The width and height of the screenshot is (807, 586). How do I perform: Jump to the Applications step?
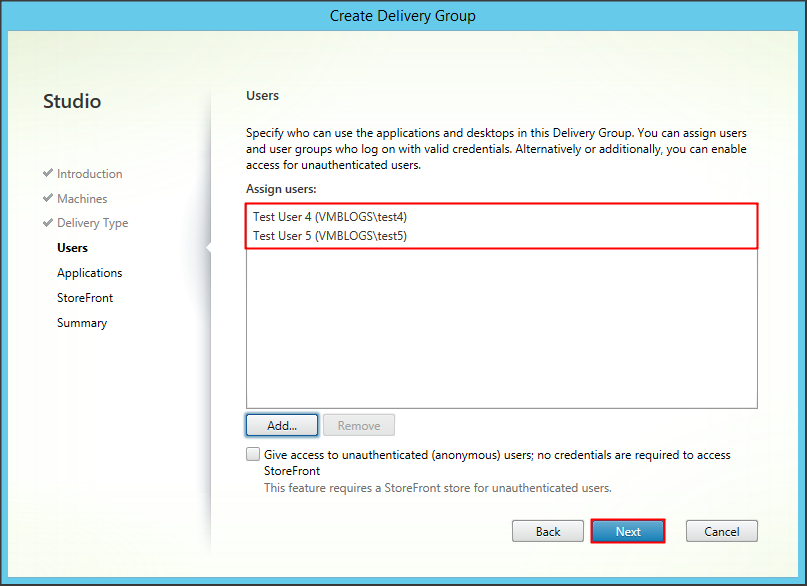[89, 273]
